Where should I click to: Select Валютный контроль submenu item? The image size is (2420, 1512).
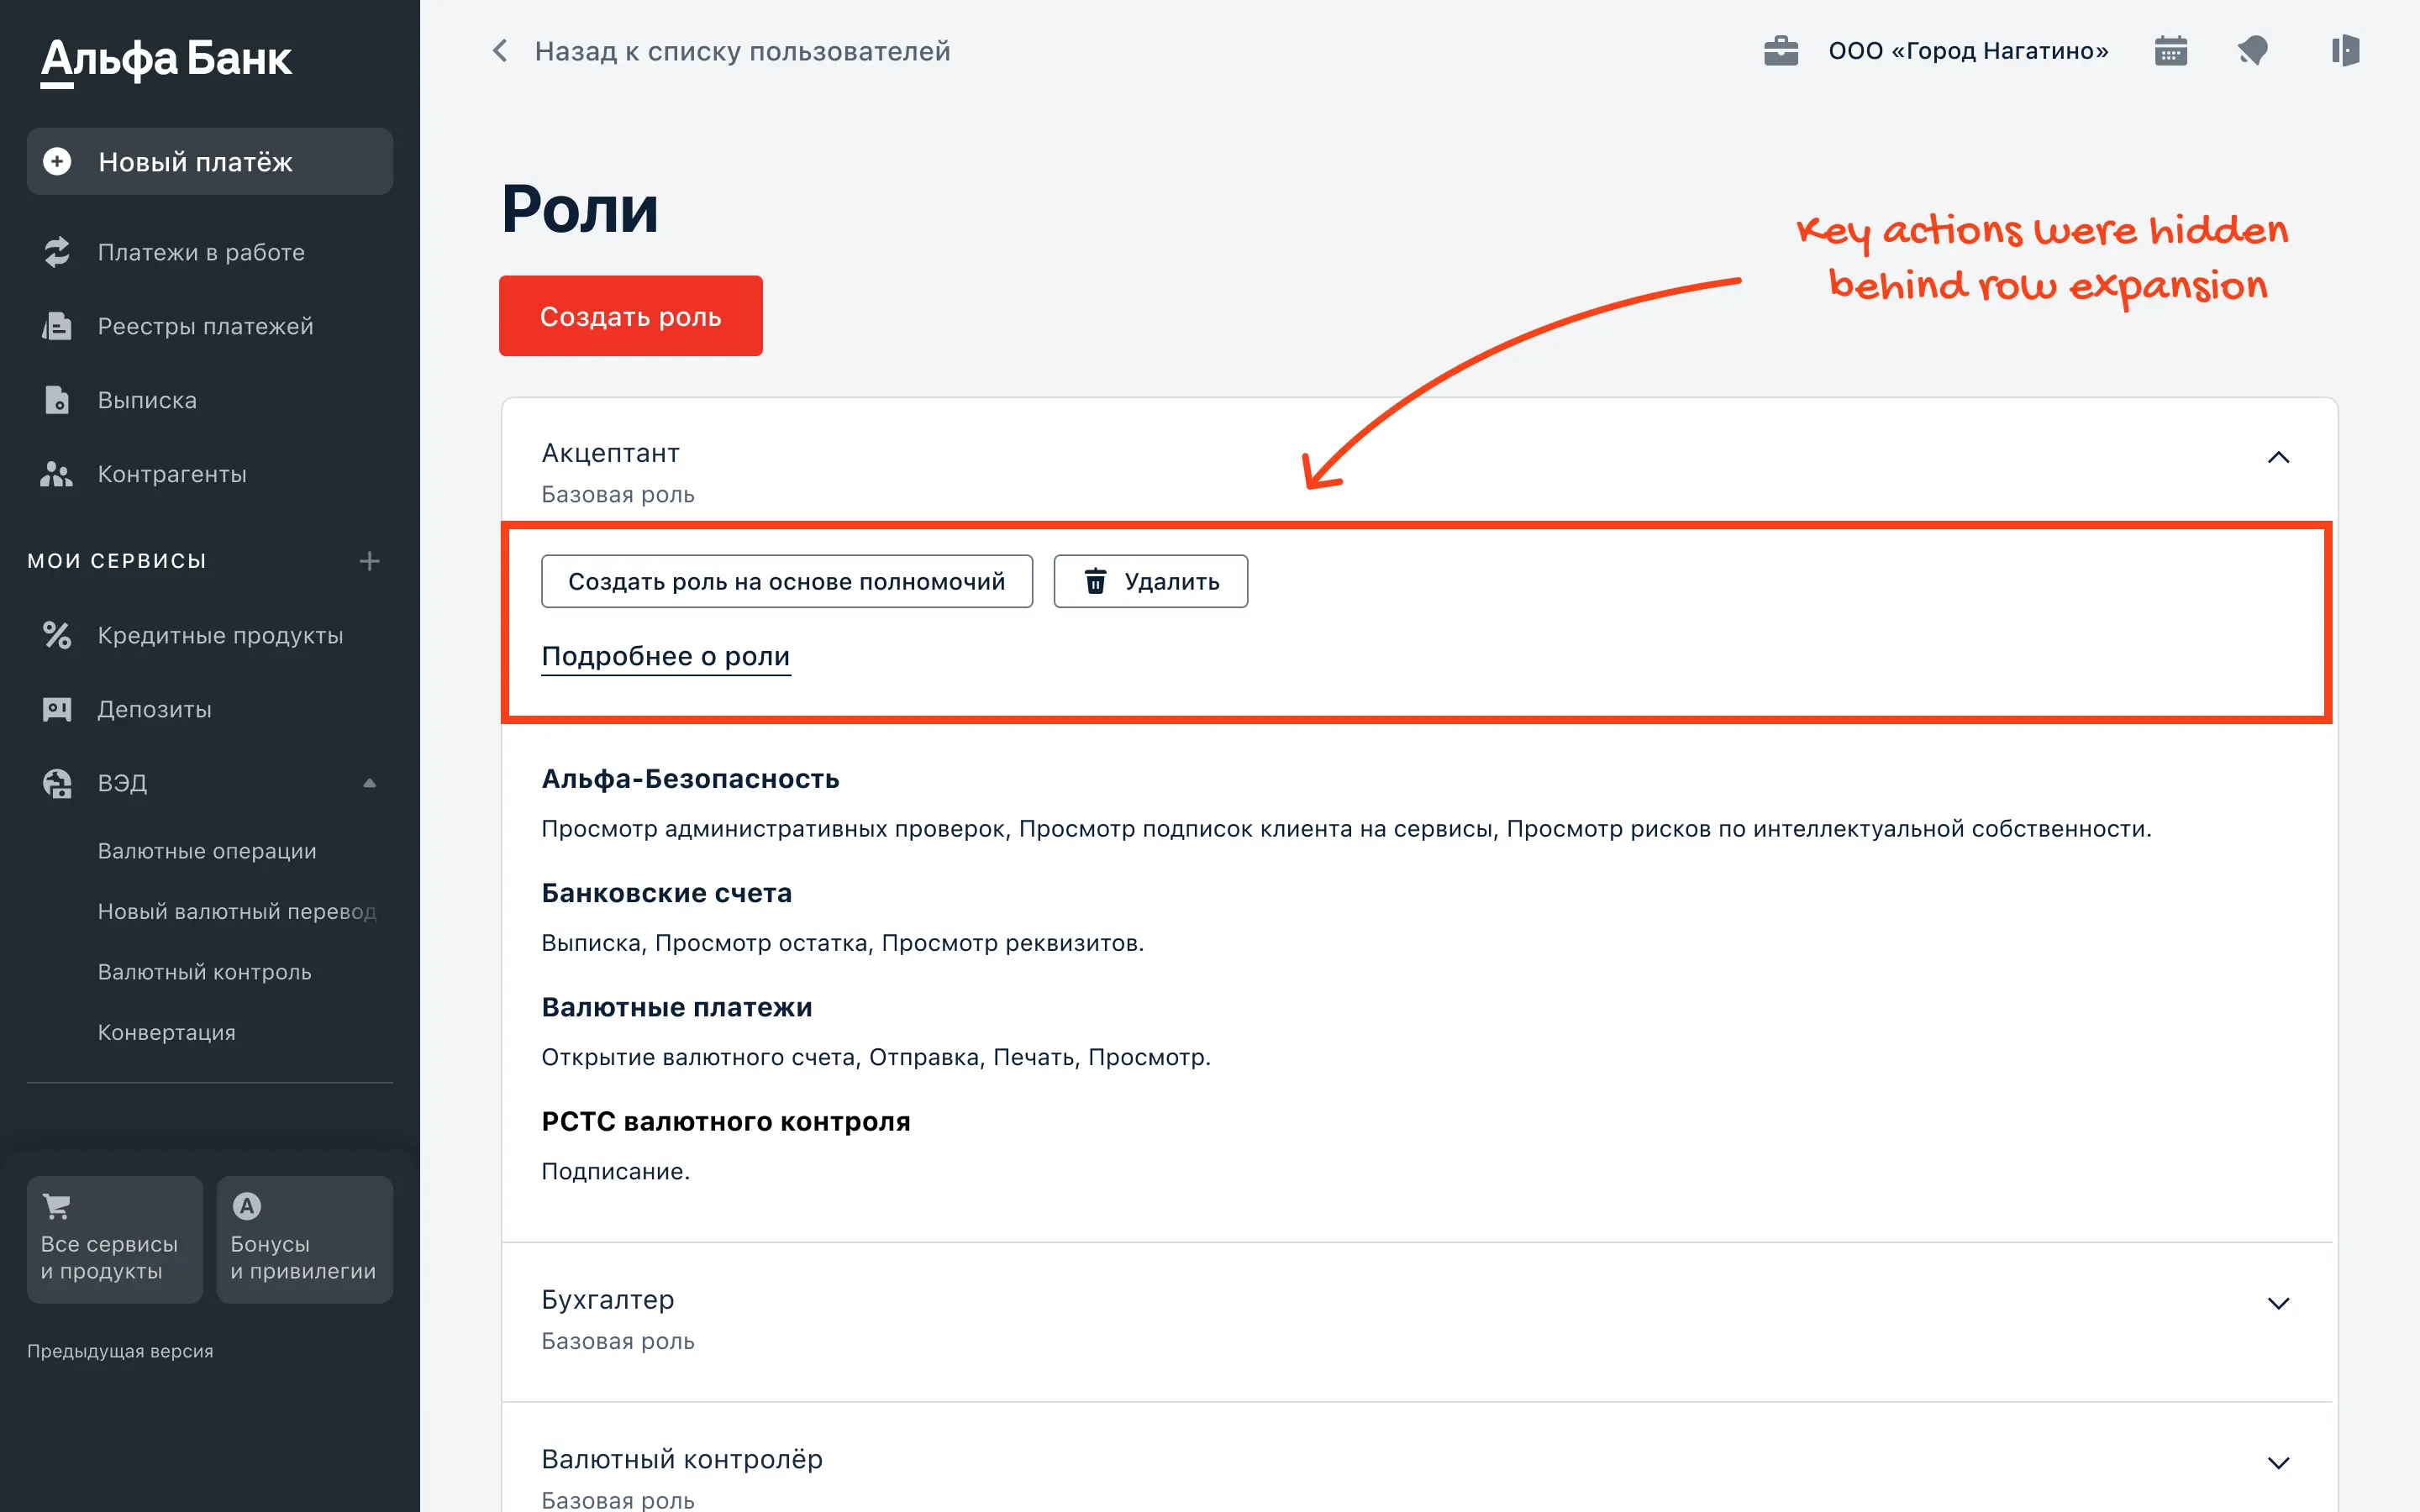coord(204,972)
